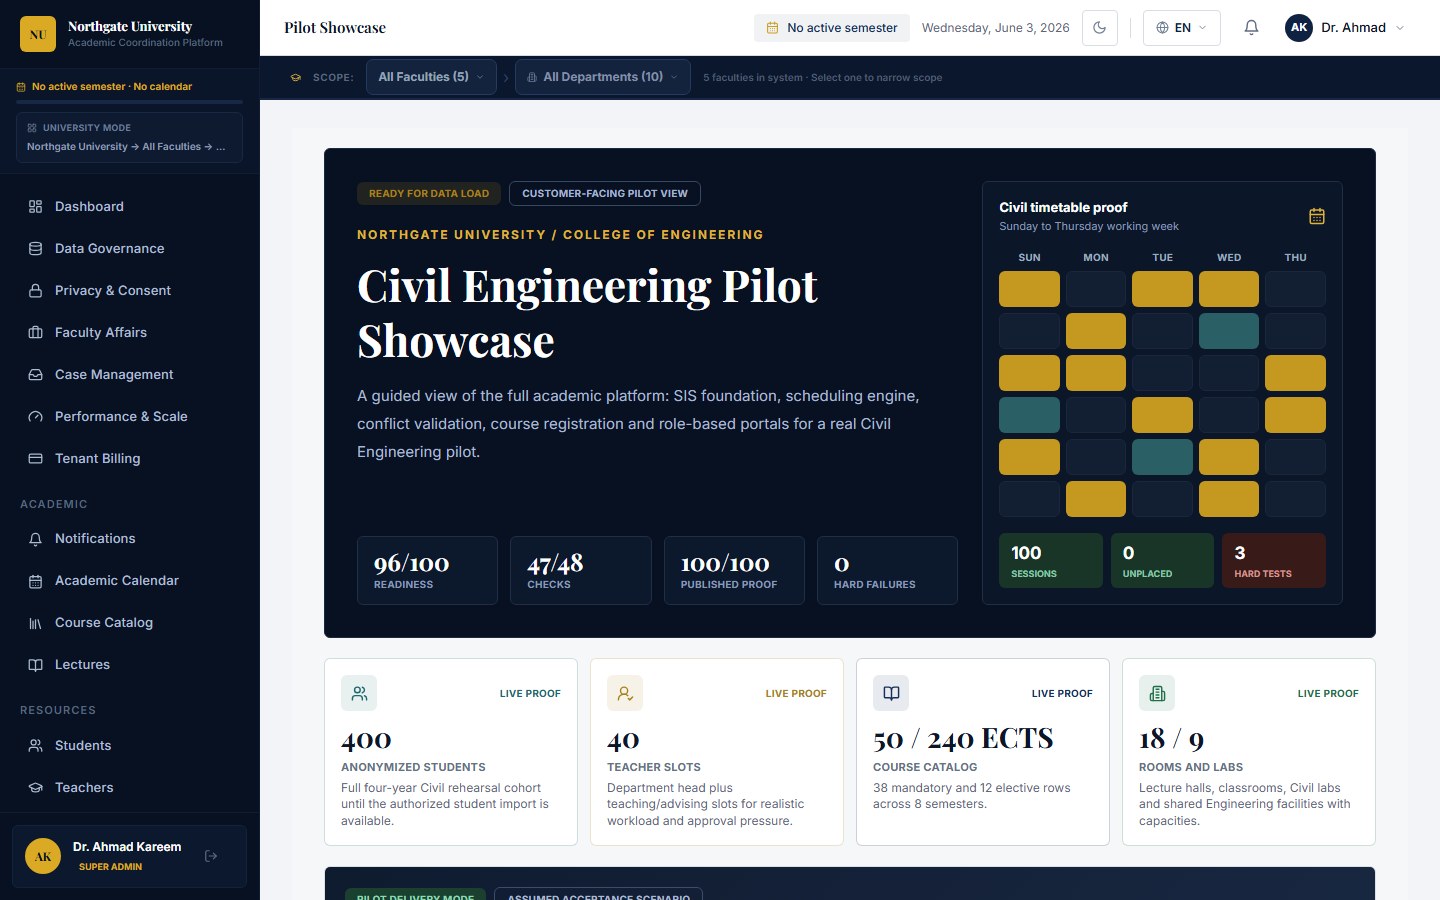Click the Pilot Showcase page title
The width and height of the screenshot is (1440, 900).
[x=335, y=28]
